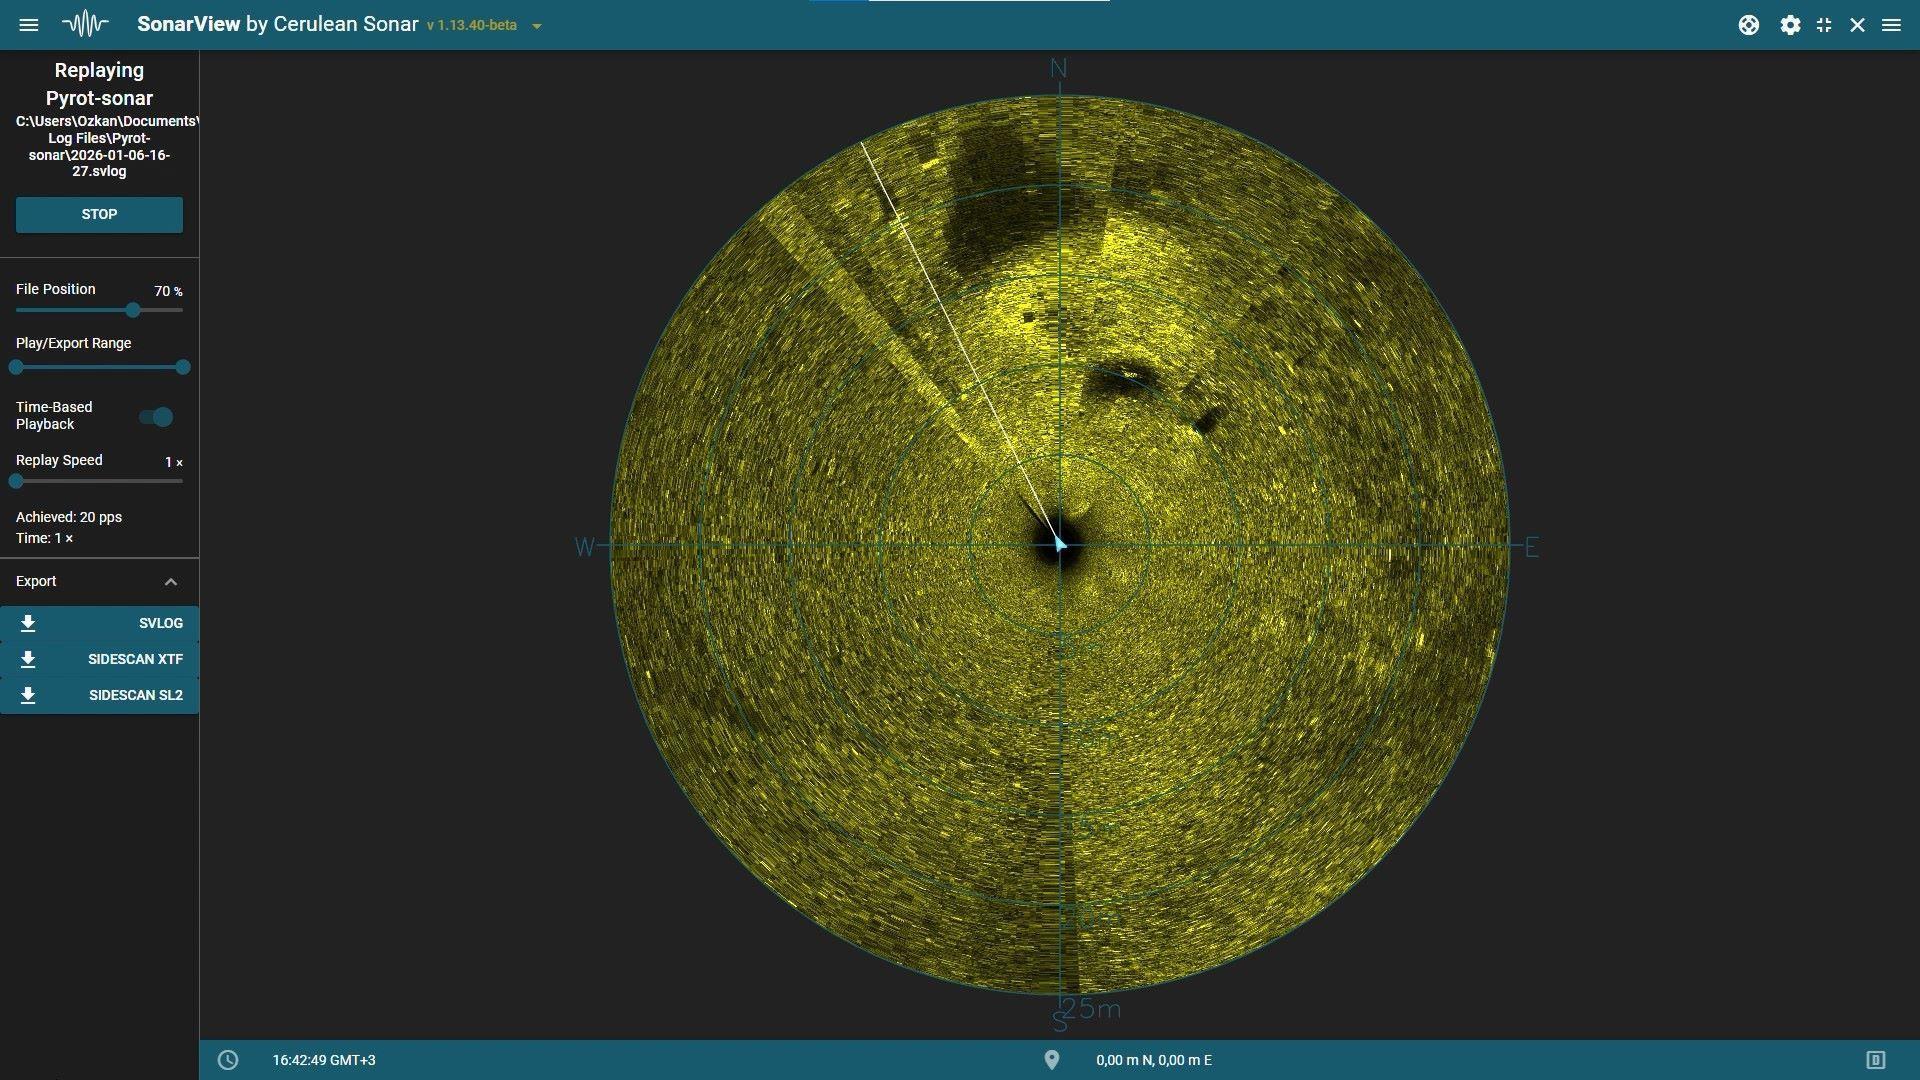This screenshot has width=1920, height=1080.
Task: Export as SVLOG file
Action: pos(99,623)
